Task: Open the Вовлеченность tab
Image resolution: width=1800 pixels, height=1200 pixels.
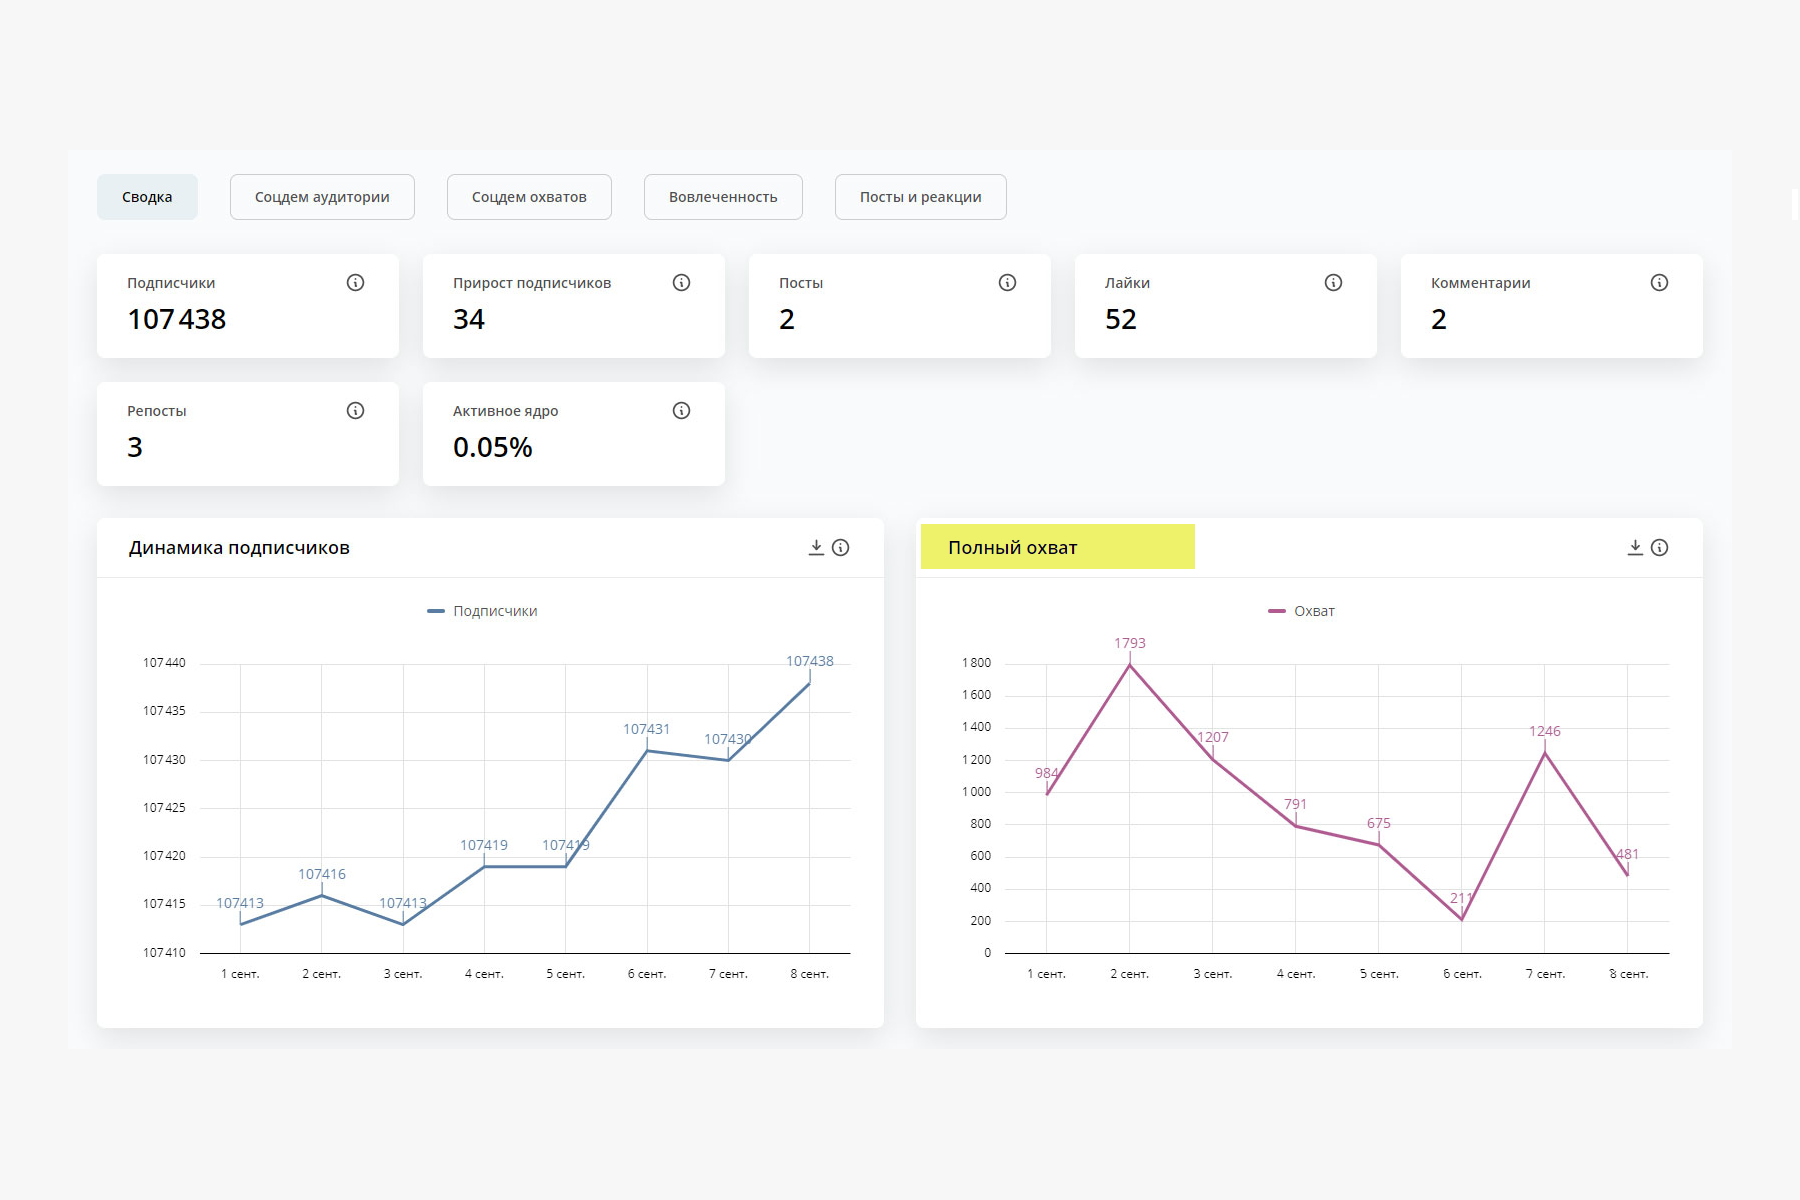Action: coord(723,197)
